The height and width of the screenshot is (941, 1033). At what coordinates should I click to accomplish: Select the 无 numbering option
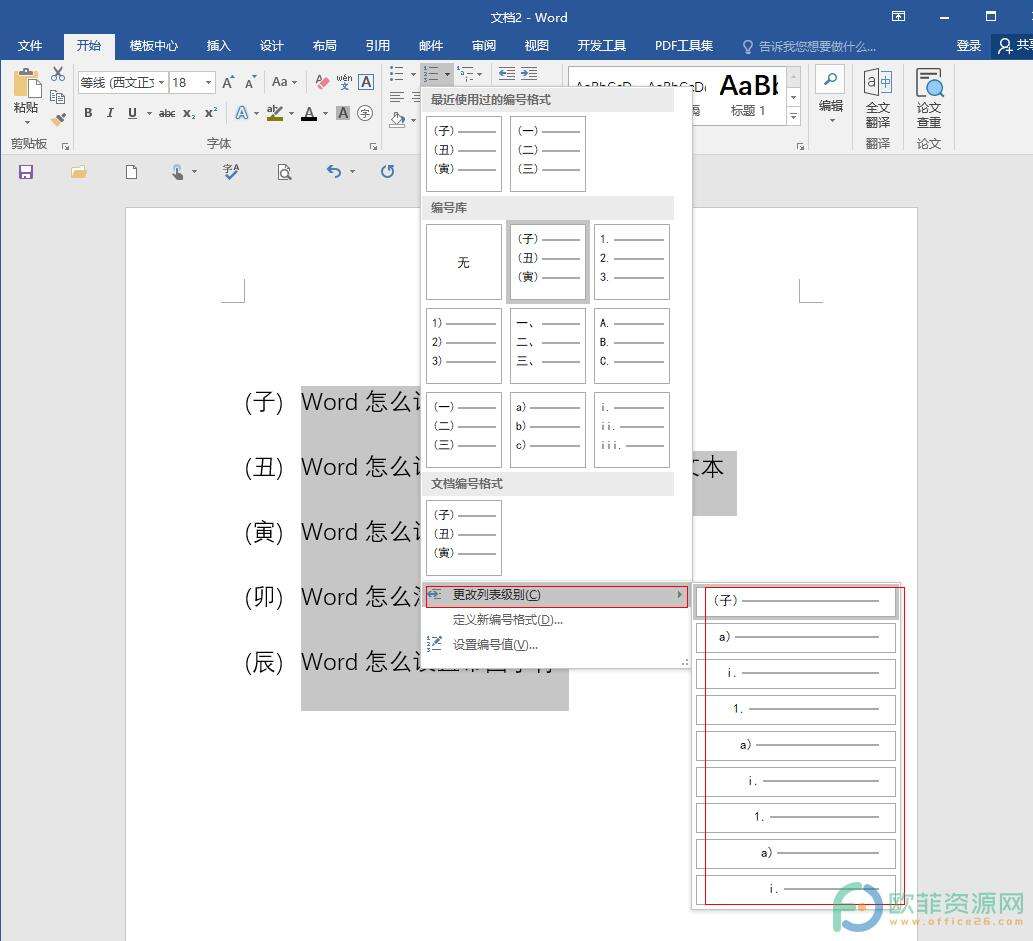pyautogui.click(x=464, y=262)
